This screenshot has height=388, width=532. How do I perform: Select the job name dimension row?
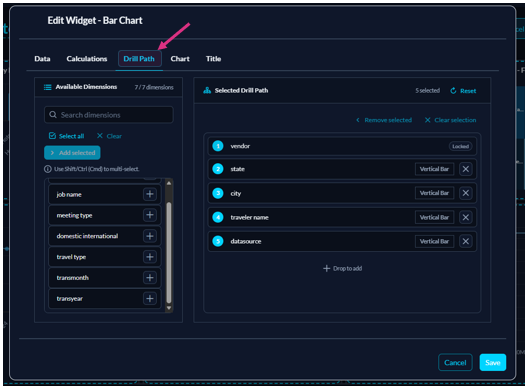[x=104, y=194]
